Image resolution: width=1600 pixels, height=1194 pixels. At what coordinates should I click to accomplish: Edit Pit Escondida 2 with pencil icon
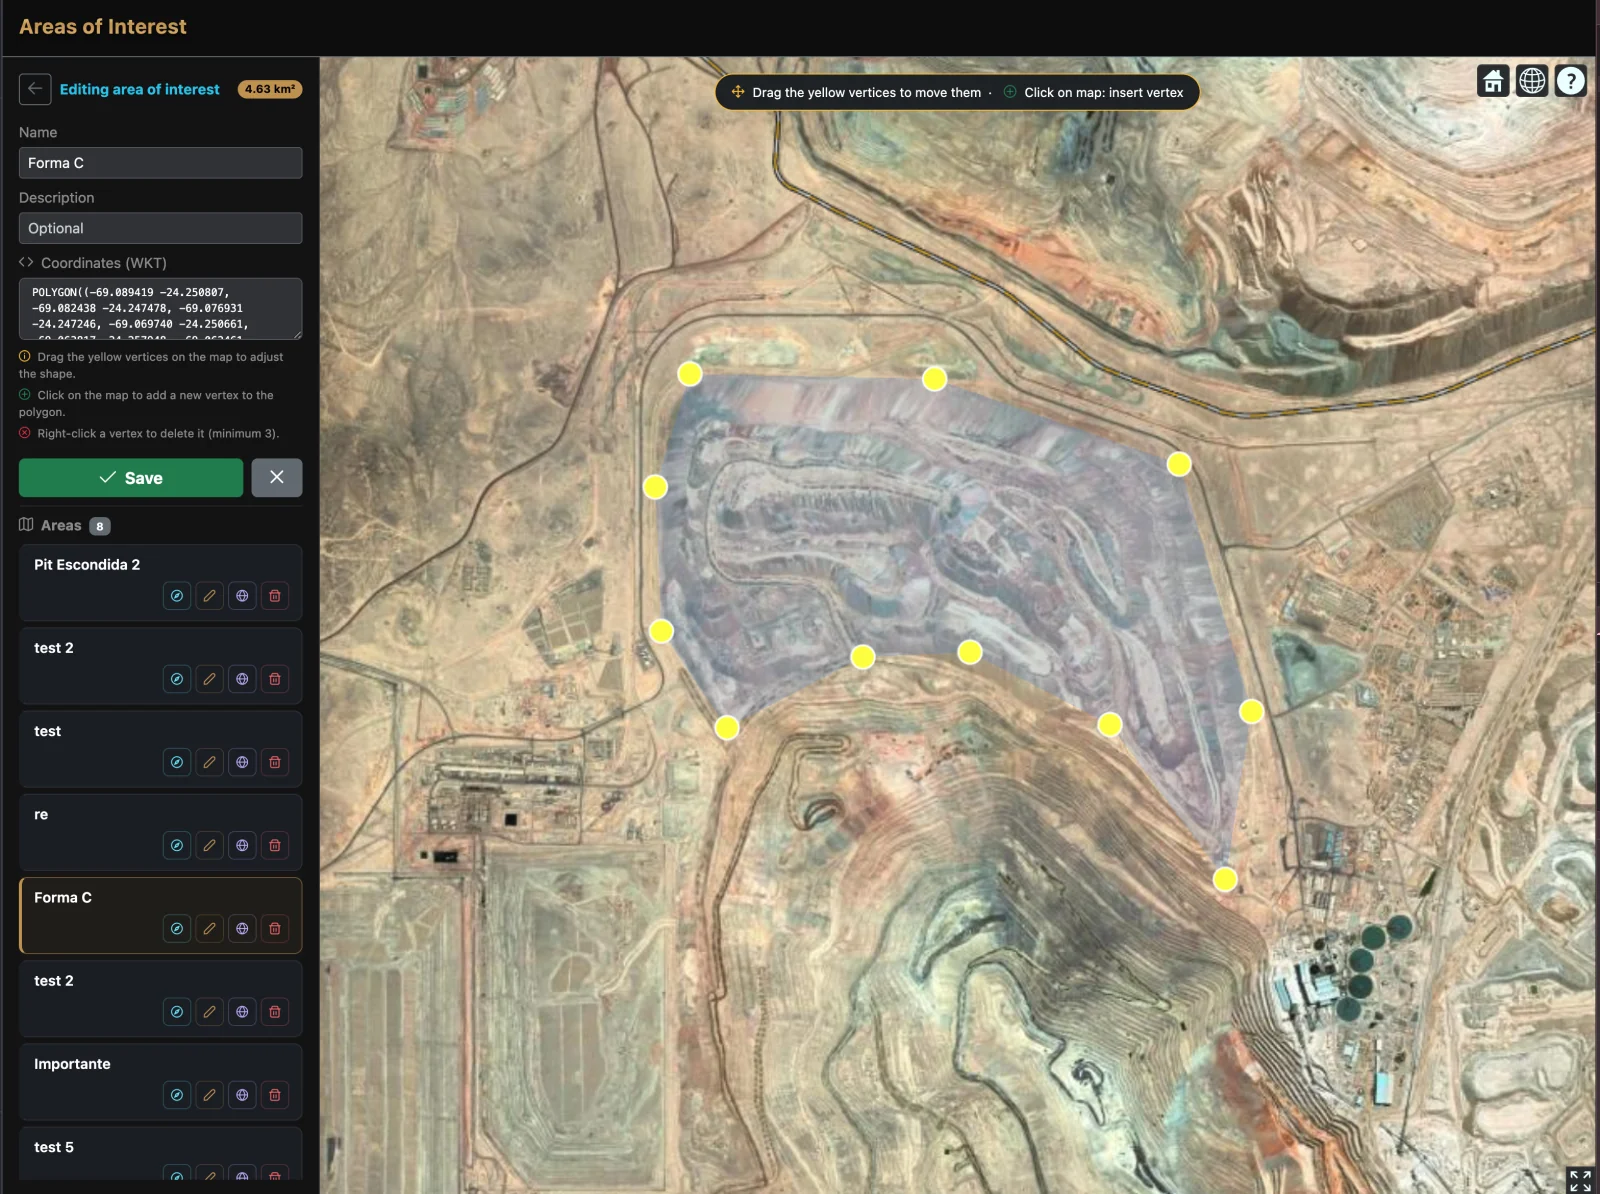209,596
